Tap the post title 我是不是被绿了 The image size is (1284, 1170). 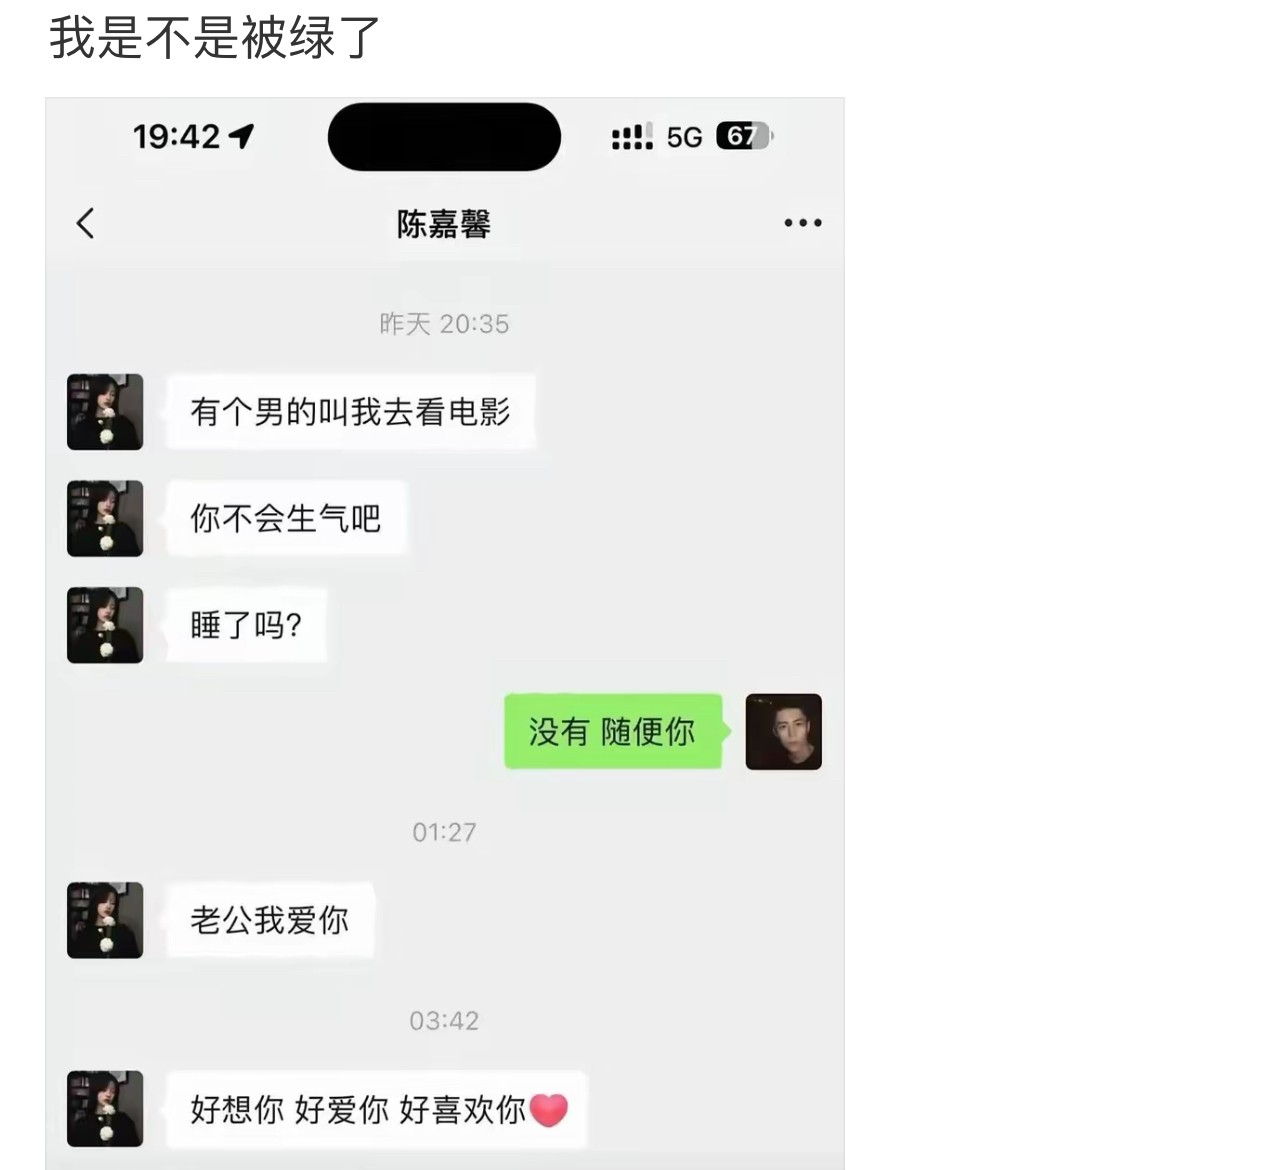[x=215, y=38]
